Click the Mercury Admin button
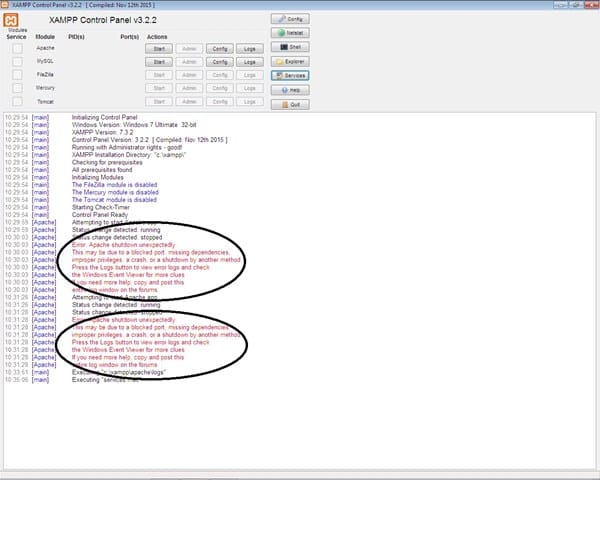The width and height of the screenshot is (600, 551). [189, 88]
